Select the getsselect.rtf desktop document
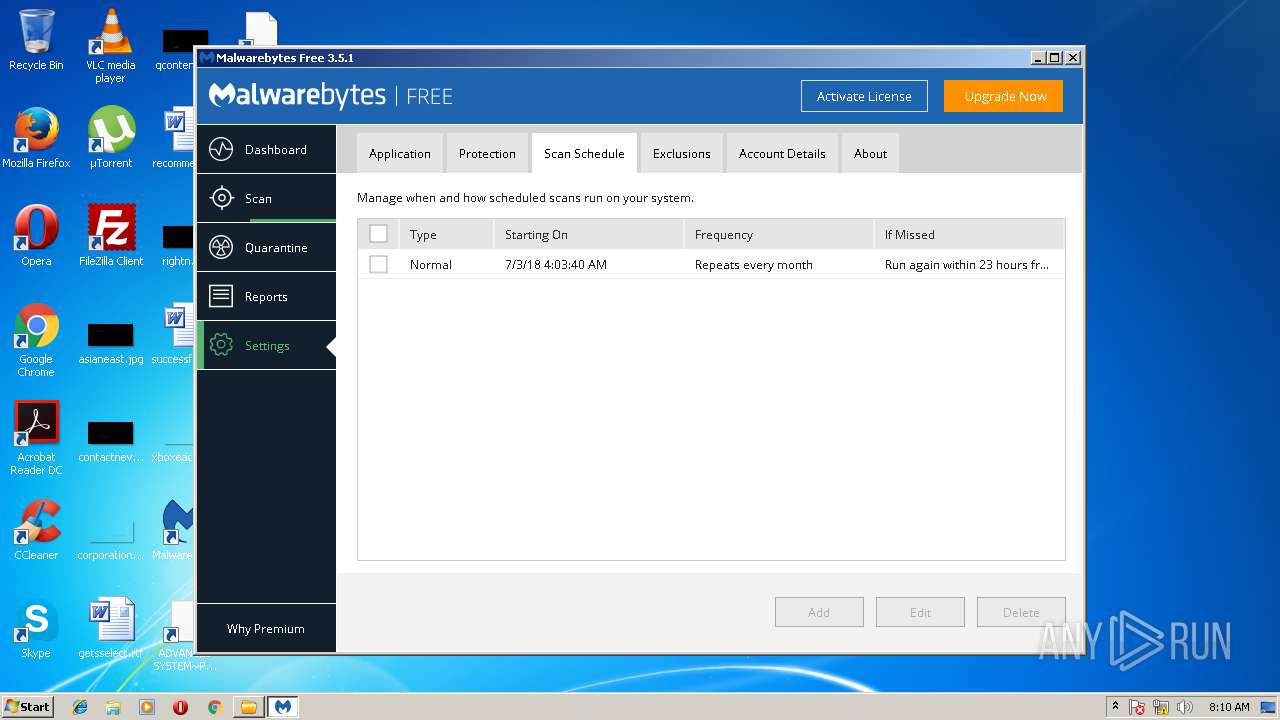 (110, 628)
